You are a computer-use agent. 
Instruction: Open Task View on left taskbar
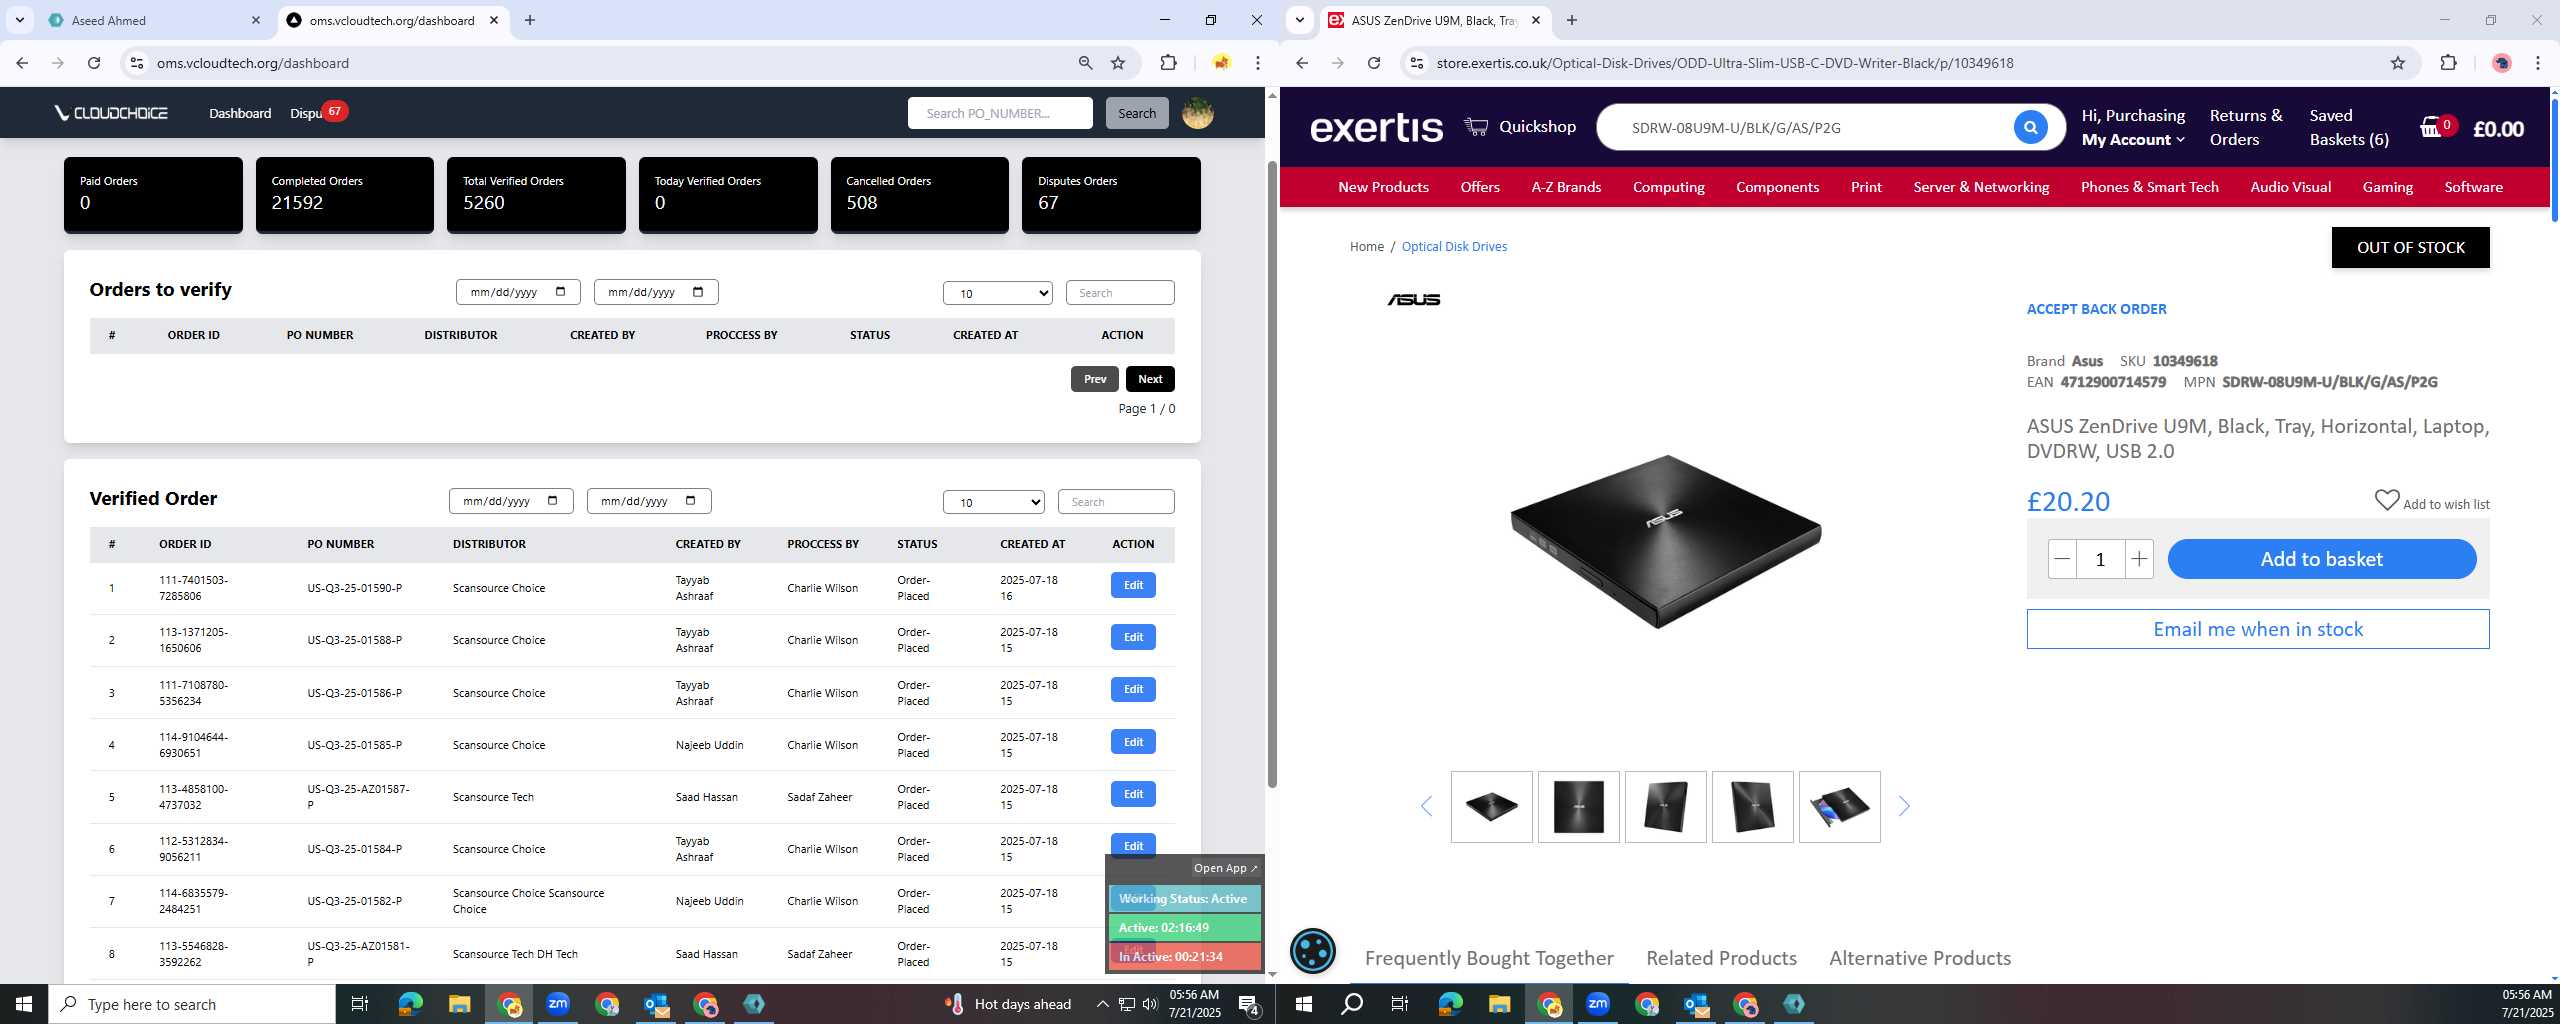click(360, 1004)
